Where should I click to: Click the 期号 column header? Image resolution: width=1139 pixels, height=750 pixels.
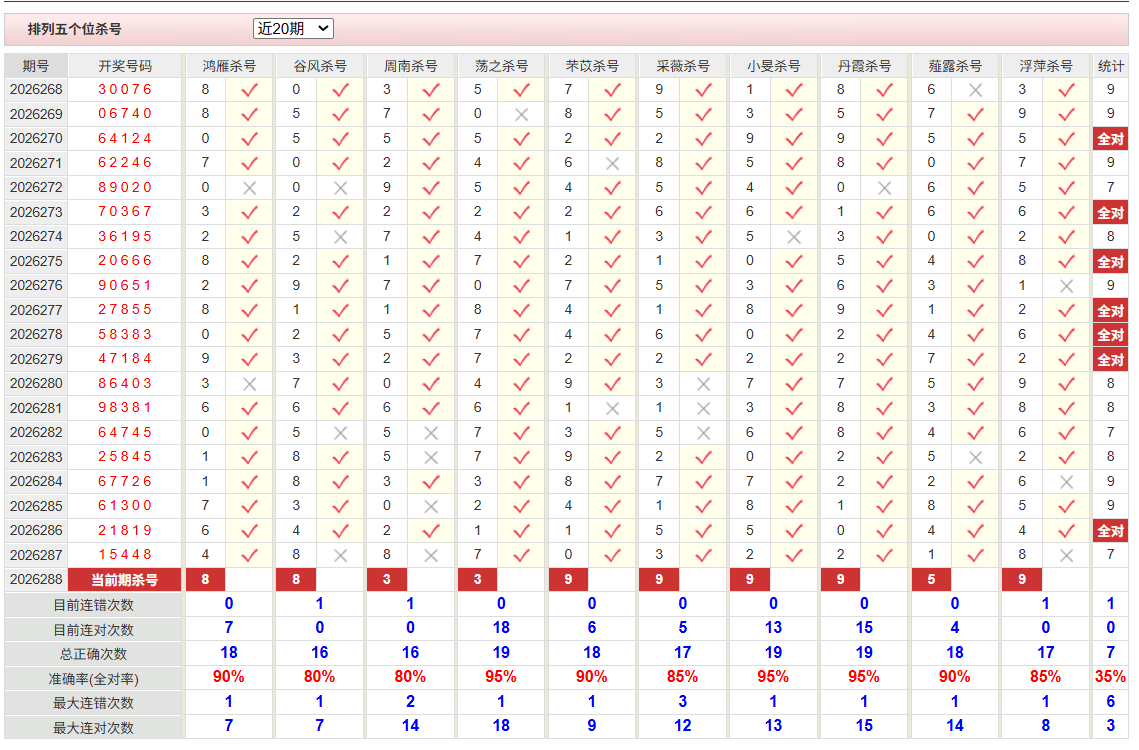pyautogui.click(x=36, y=66)
